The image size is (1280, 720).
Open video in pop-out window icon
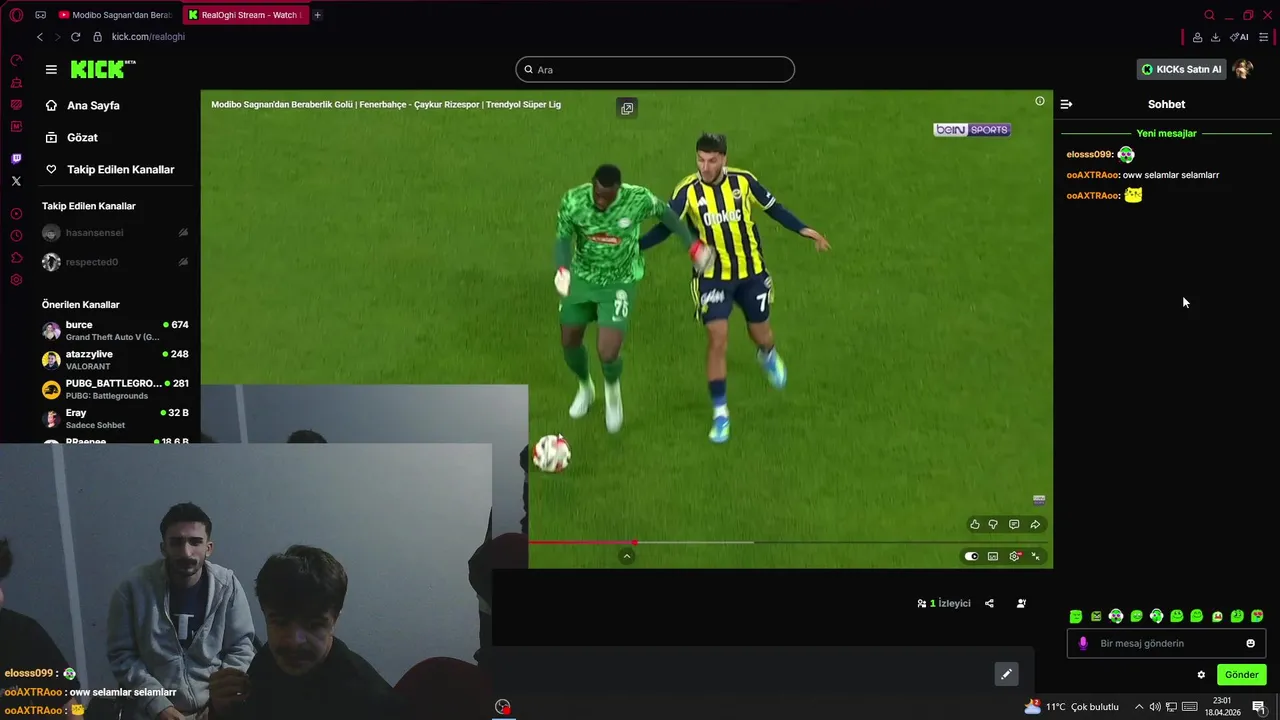pos(627,108)
